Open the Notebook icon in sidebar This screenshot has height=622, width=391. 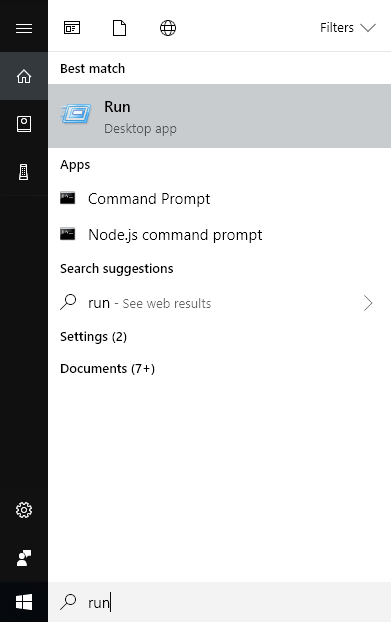point(24,124)
